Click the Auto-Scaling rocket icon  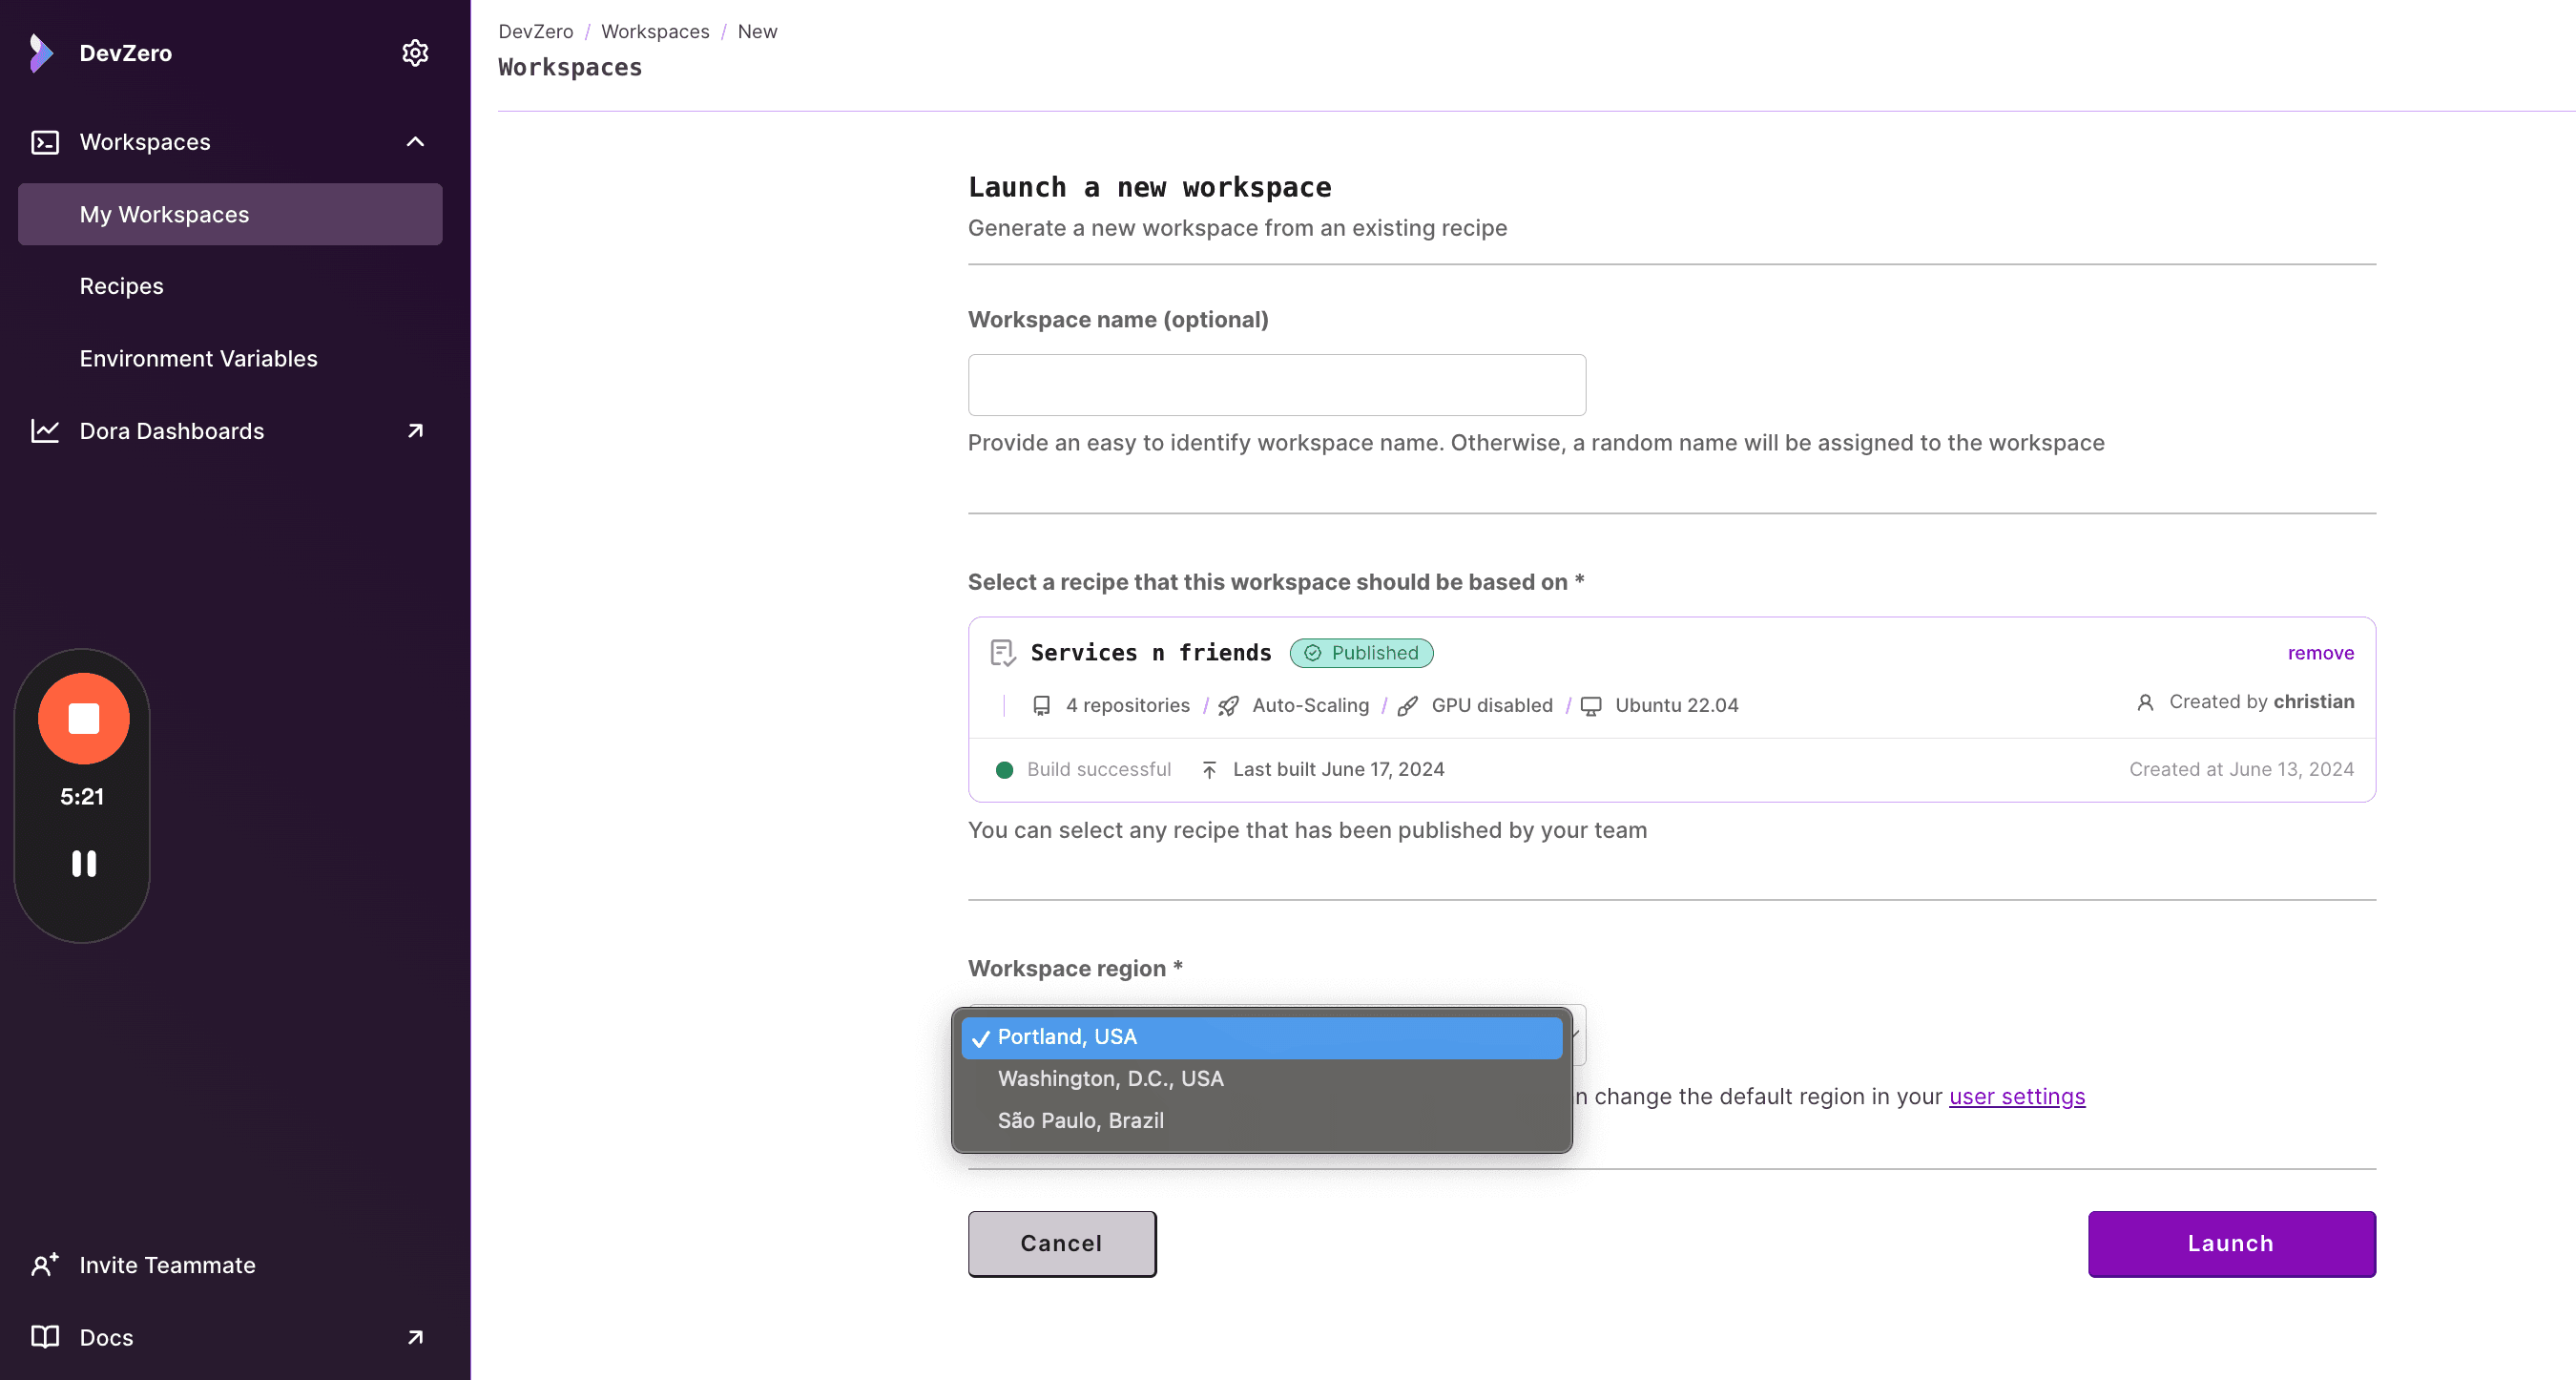coord(1229,705)
